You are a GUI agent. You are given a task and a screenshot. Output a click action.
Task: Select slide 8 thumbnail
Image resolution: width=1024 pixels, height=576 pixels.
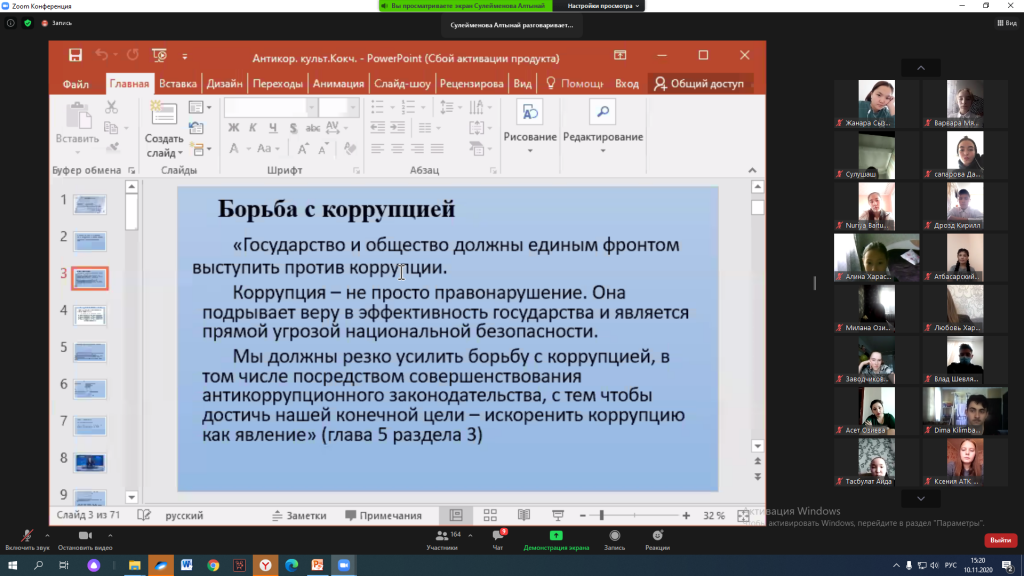point(90,461)
